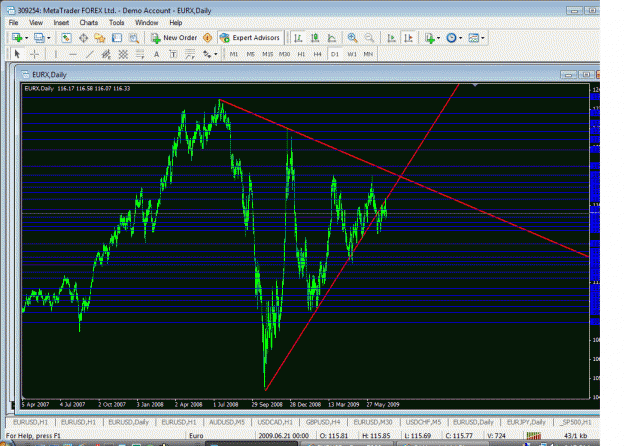Toggle chart Auto Scroll

(x=391, y=38)
